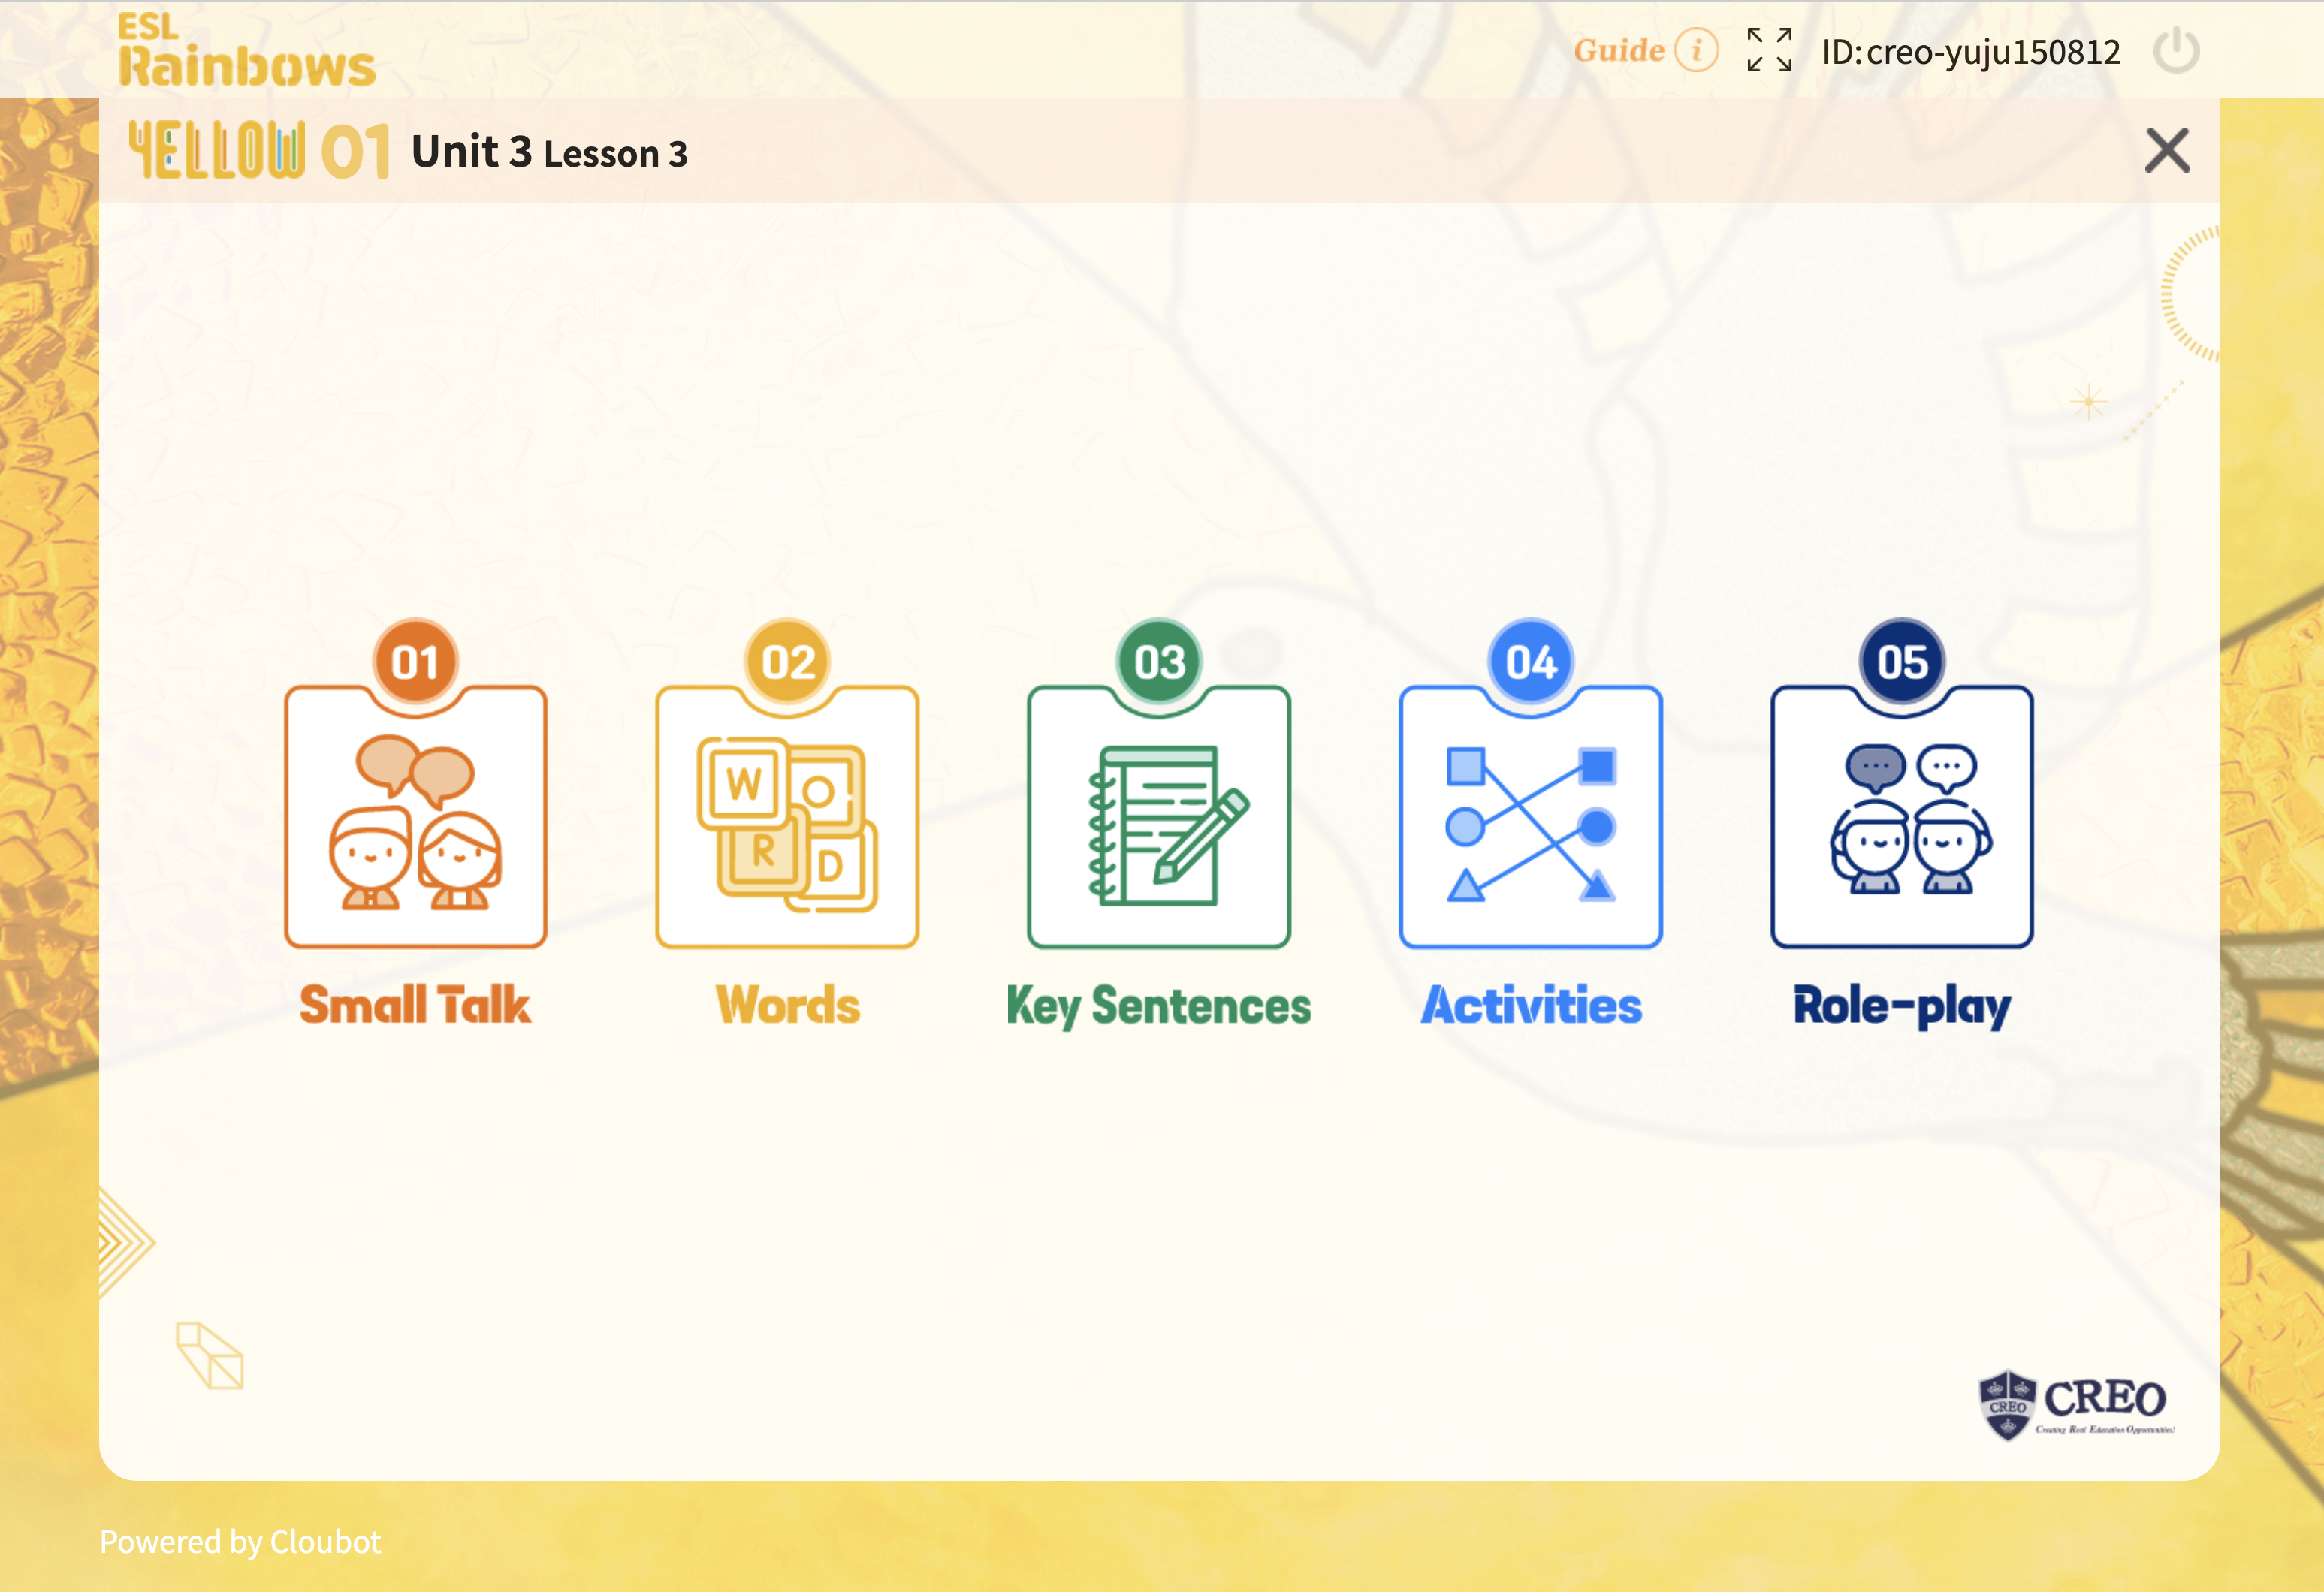Image resolution: width=2324 pixels, height=1592 pixels.
Task: Click the orange 01 number badge
Action: point(415,662)
